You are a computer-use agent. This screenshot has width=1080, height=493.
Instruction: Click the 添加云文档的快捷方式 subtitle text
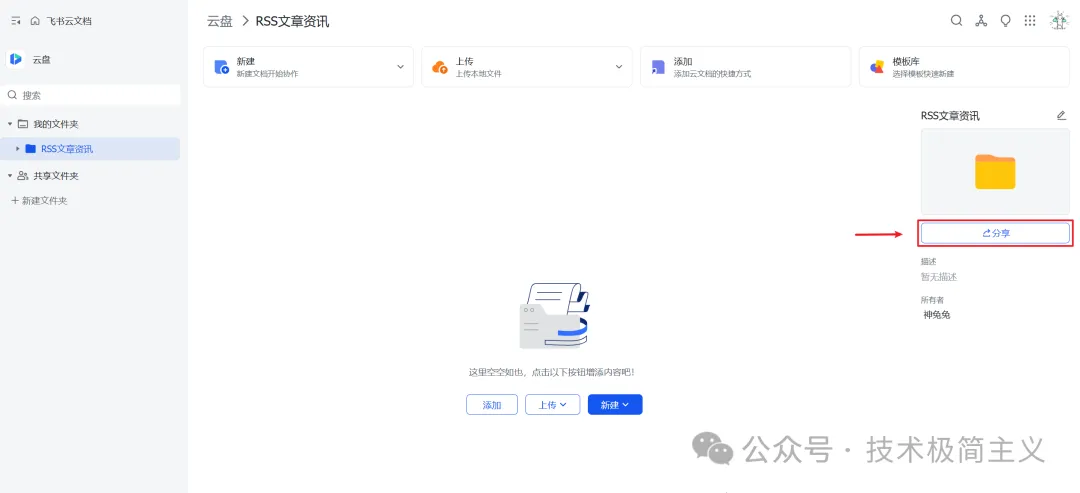pos(712,74)
